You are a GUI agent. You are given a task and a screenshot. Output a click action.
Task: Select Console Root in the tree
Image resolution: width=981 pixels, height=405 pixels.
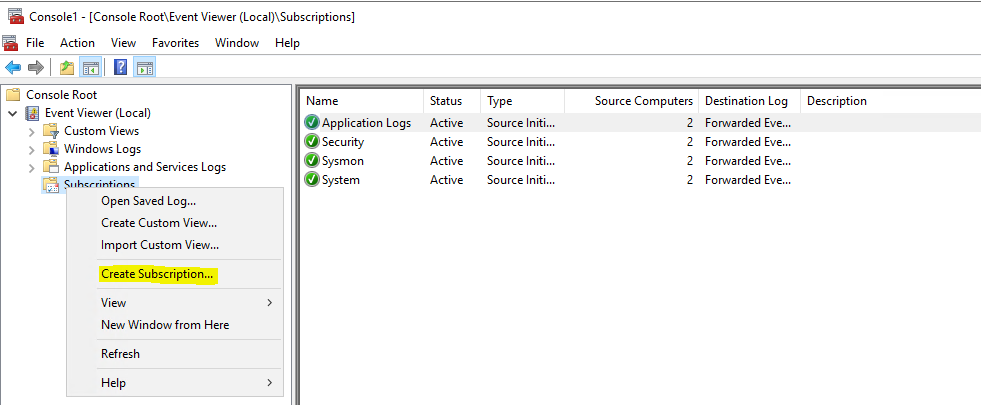61,95
